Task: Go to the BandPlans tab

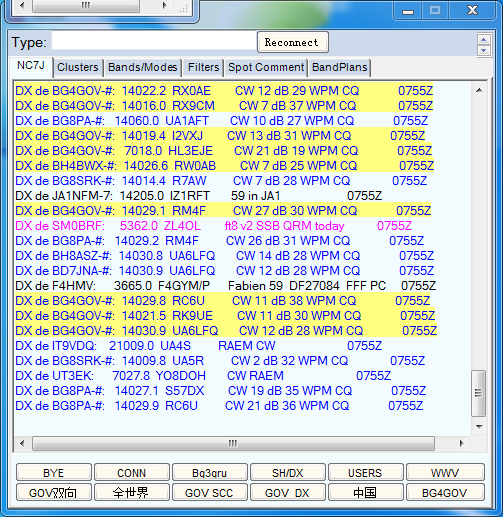Action: pyautogui.click(x=340, y=67)
